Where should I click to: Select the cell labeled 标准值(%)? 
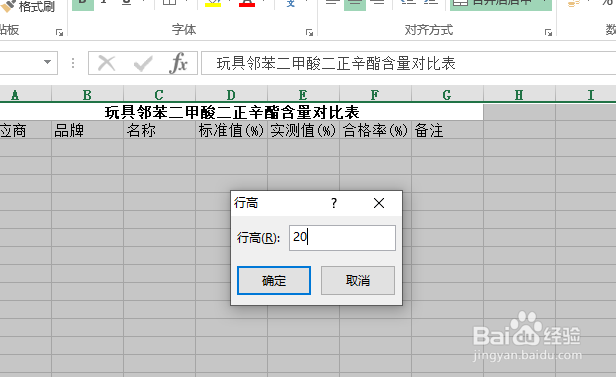point(231,130)
